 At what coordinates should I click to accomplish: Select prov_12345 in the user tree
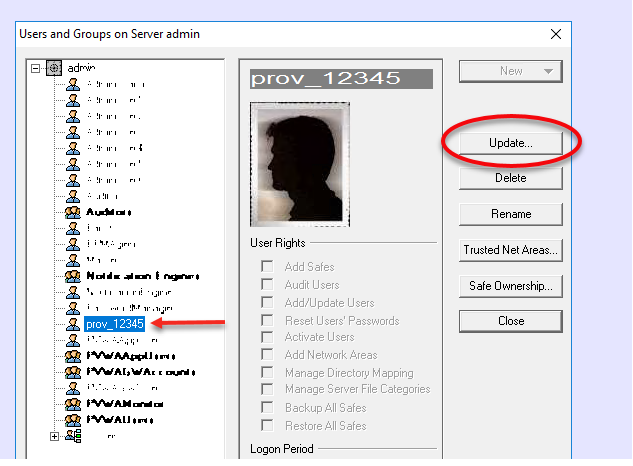[x=115, y=324]
